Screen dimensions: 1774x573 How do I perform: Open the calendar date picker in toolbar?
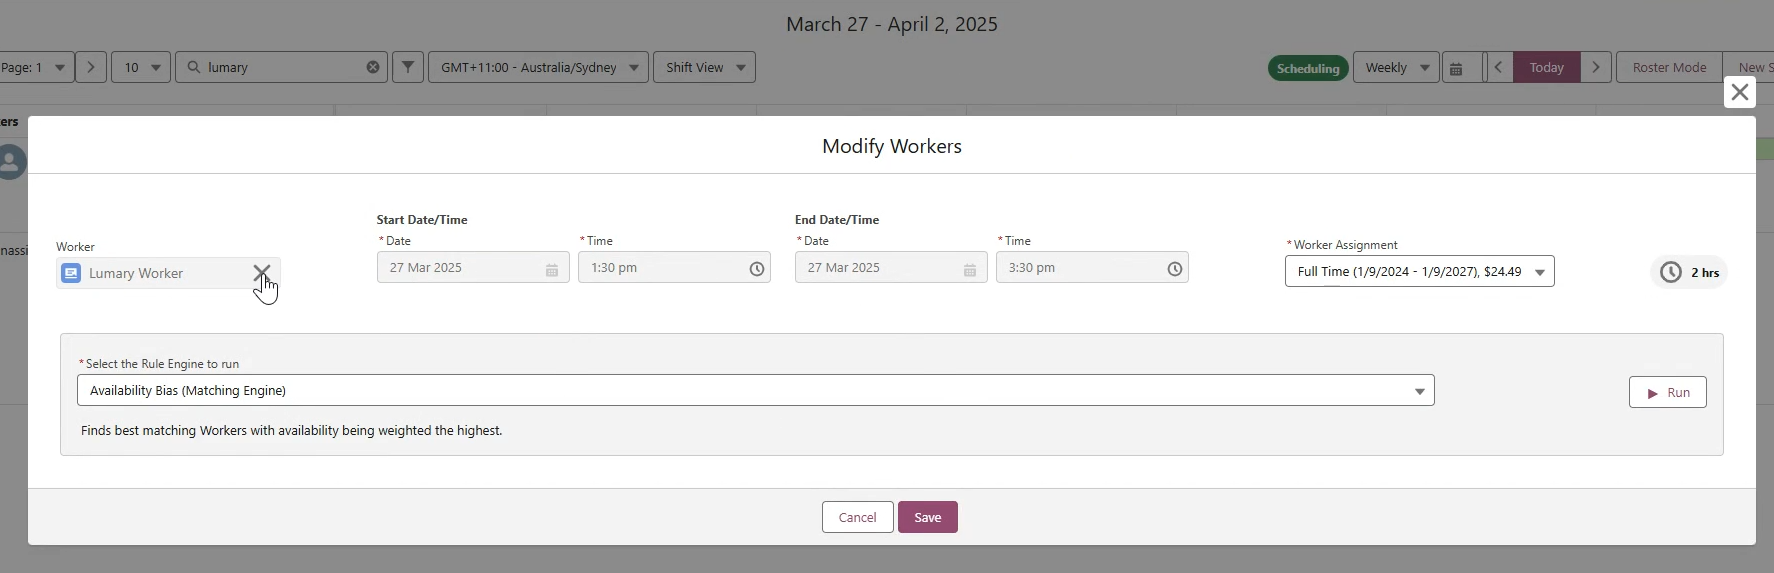[1457, 68]
